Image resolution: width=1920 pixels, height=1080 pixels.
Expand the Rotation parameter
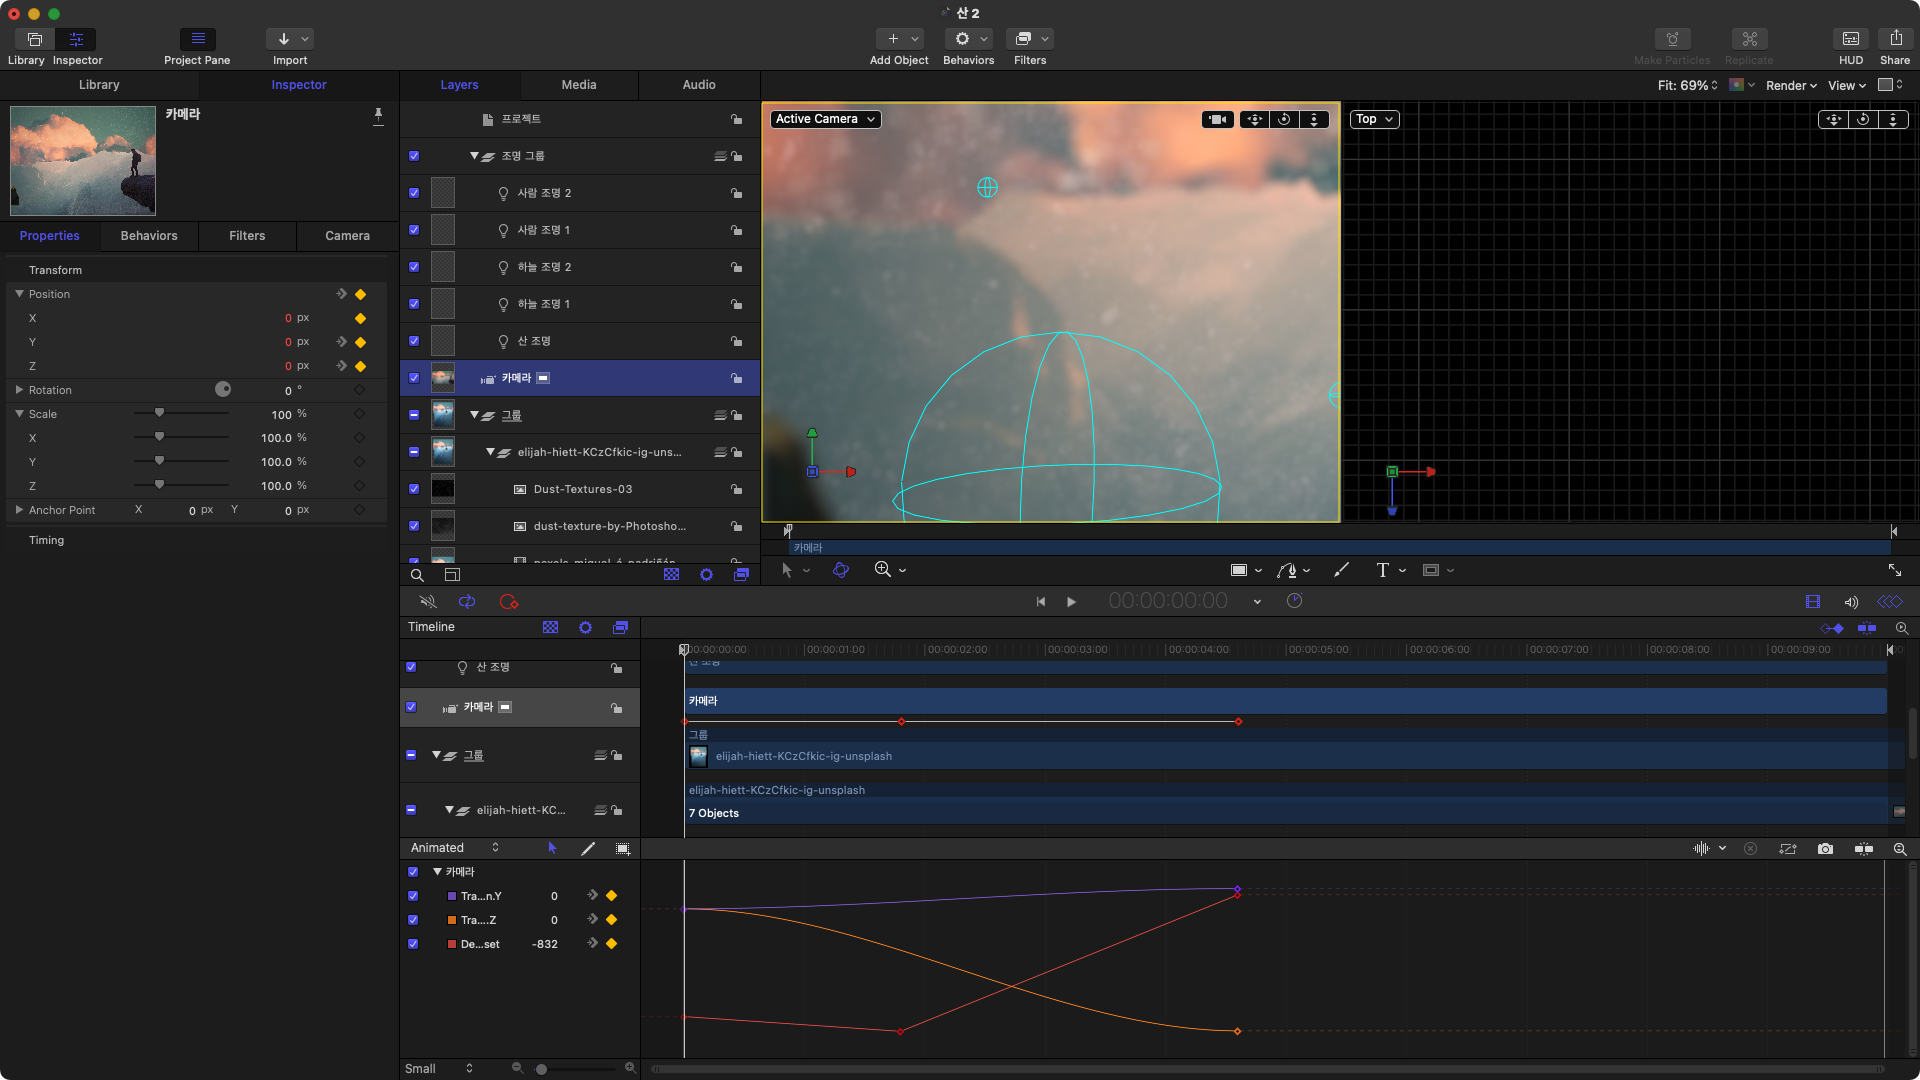[x=19, y=390]
